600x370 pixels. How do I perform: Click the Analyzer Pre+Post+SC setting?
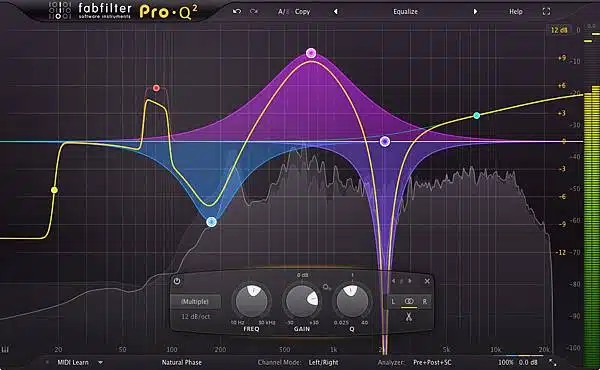432,362
